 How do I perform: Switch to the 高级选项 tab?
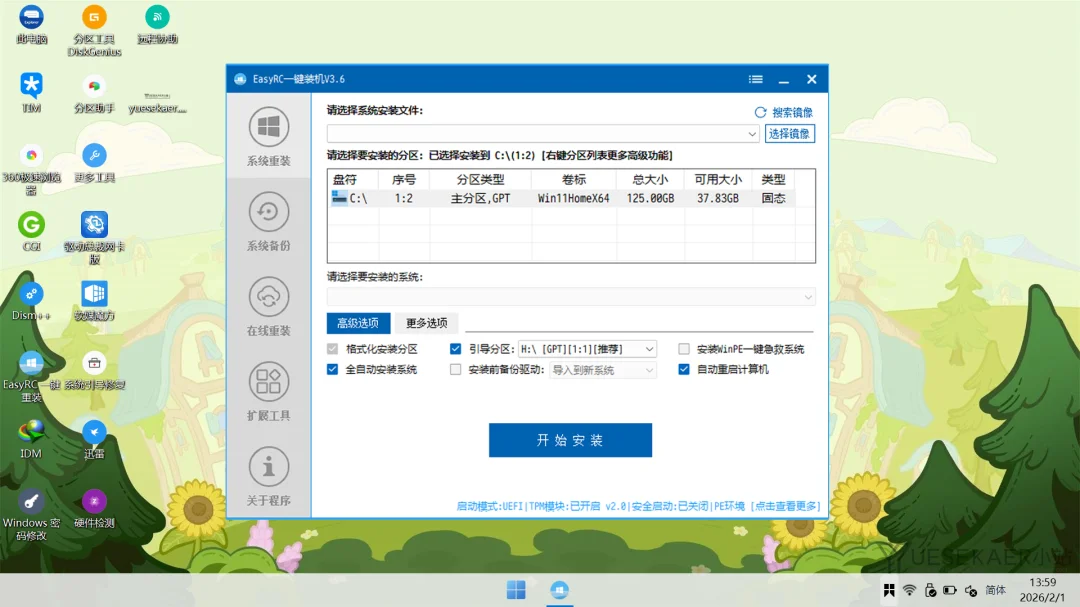[358, 323]
